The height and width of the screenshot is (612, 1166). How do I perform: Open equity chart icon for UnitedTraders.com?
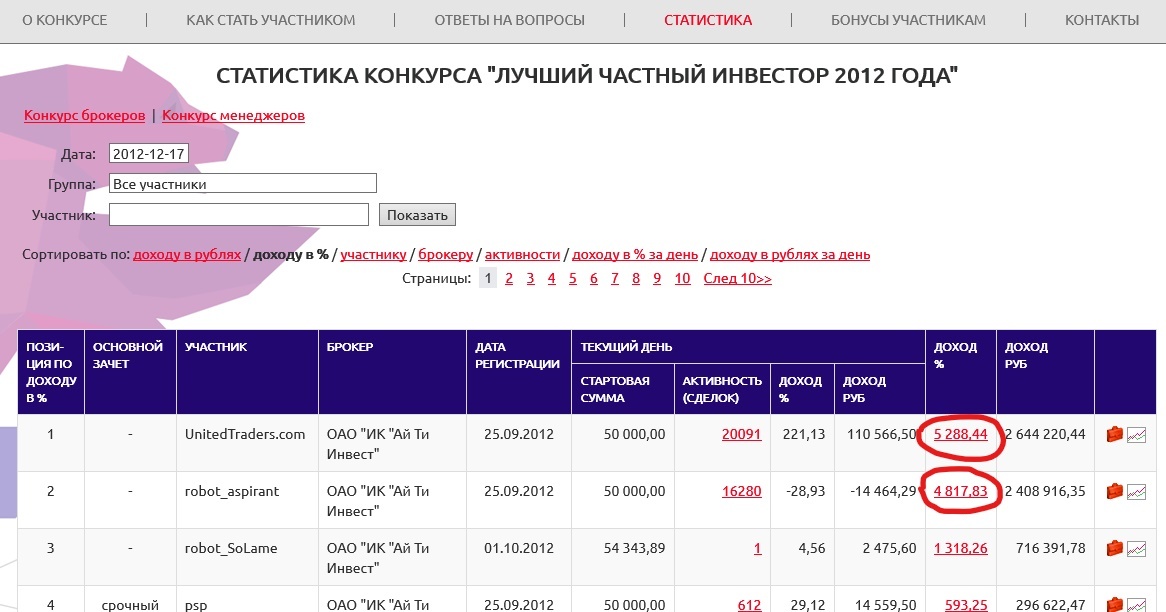1137,433
